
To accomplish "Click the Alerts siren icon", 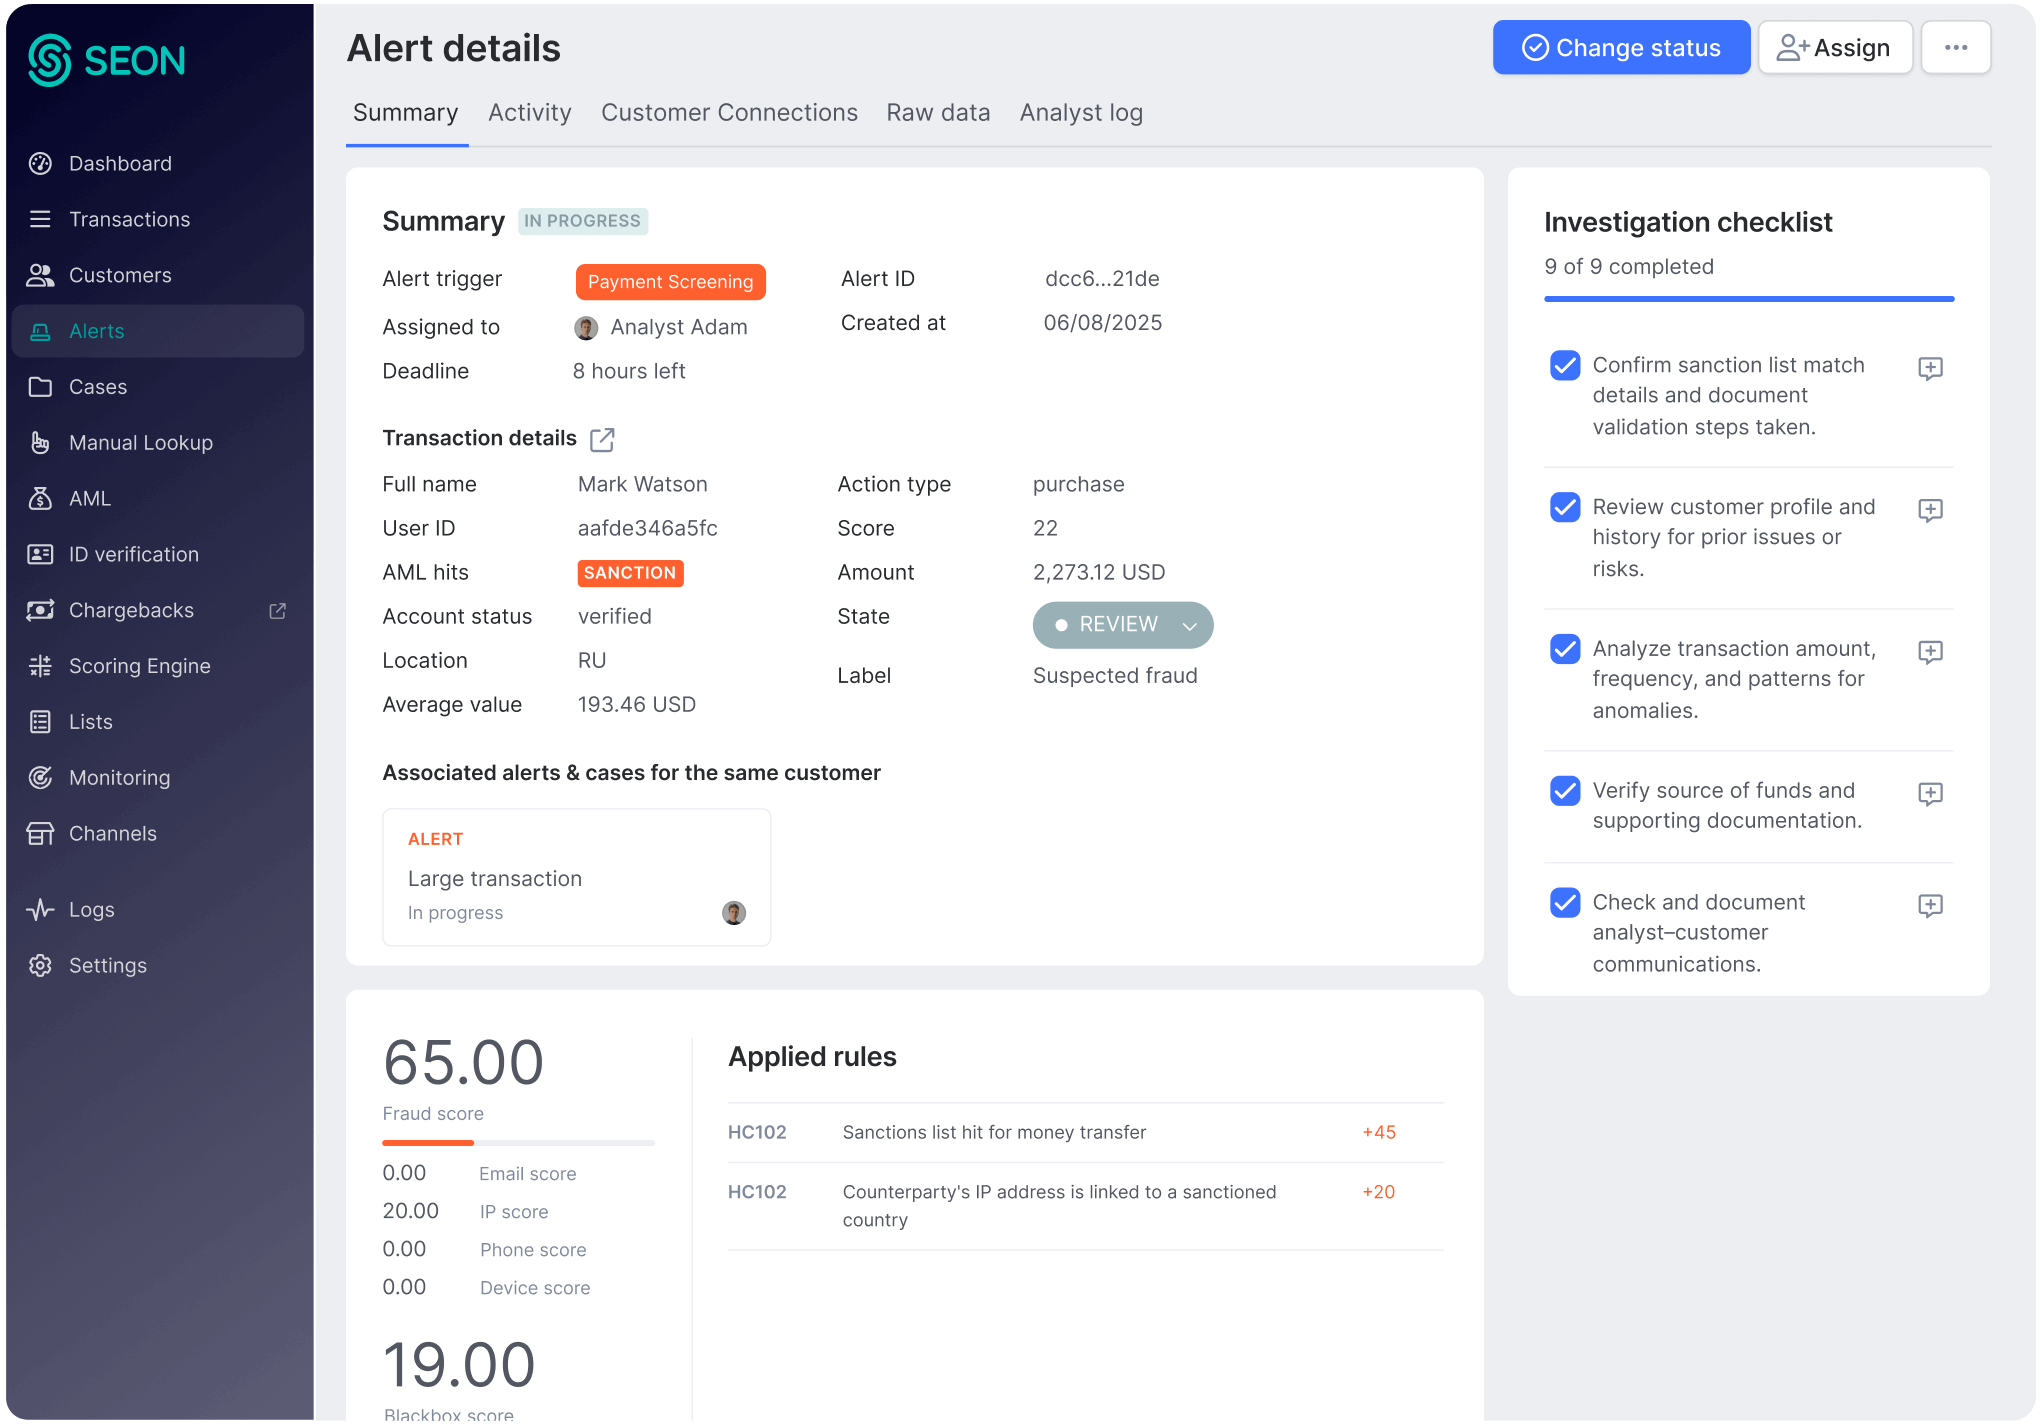I will pyautogui.click(x=40, y=331).
